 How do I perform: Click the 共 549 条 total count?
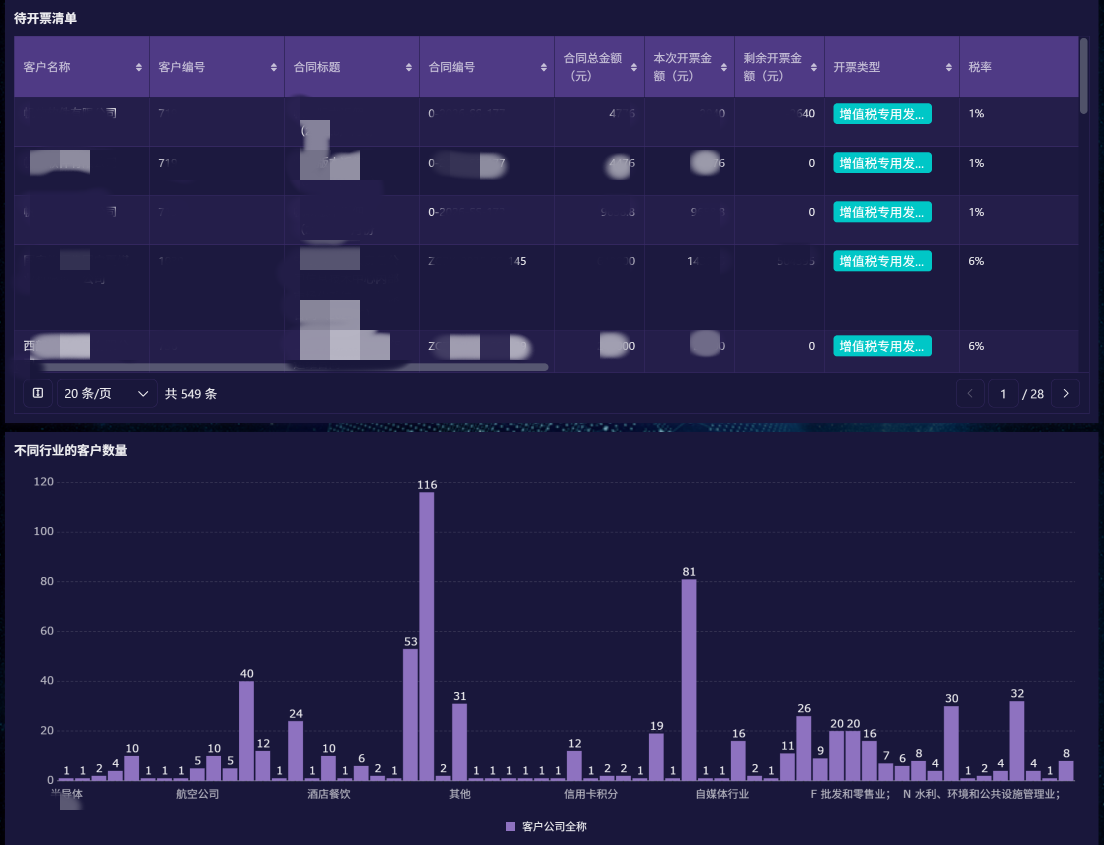pyautogui.click(x=191, y=394)
